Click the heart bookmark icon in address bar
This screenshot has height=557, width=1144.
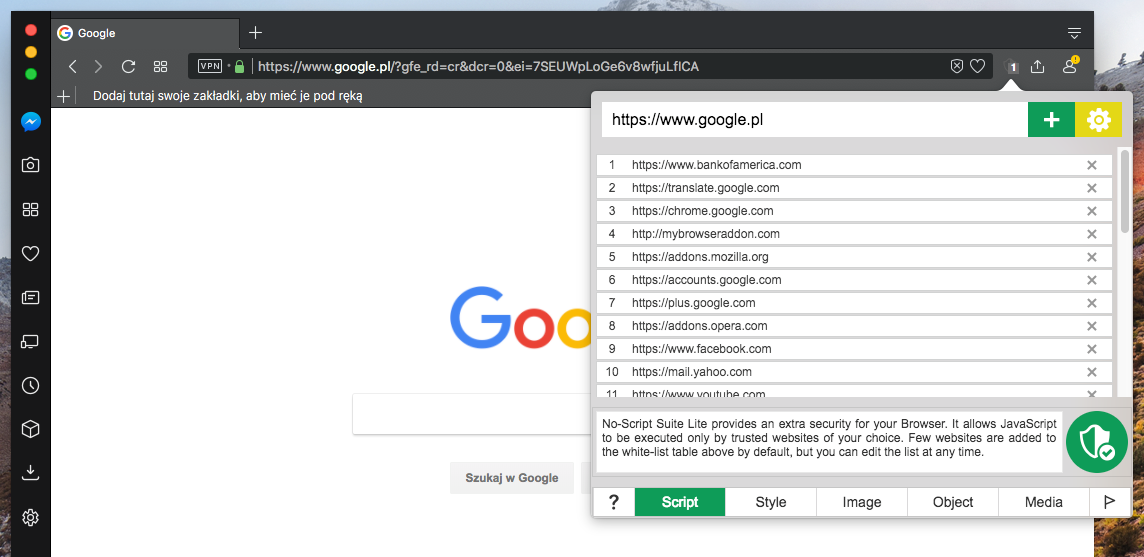978,66
